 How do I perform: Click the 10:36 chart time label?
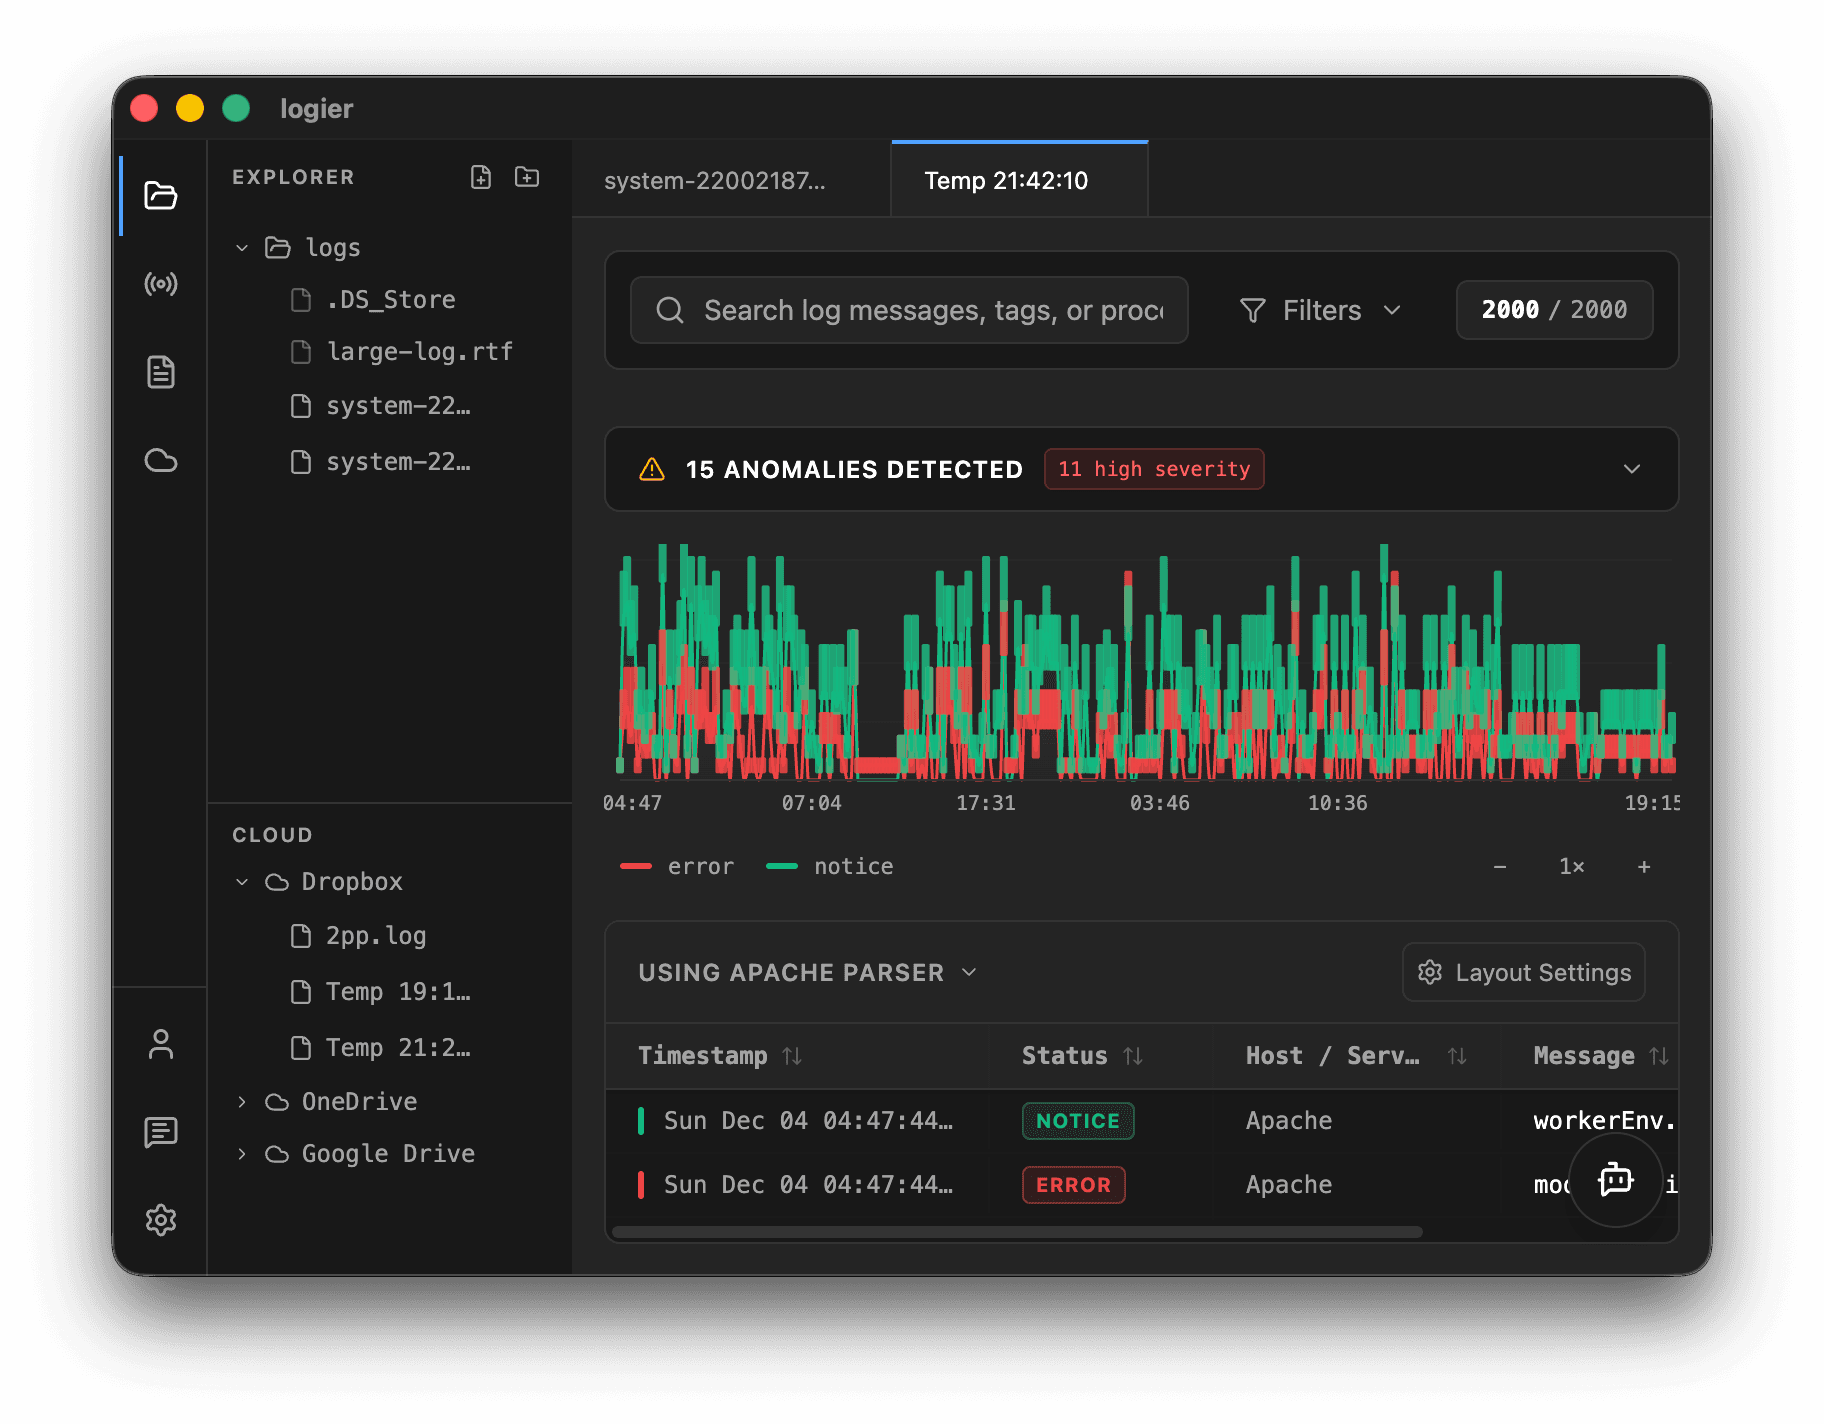pos(1338,803)
